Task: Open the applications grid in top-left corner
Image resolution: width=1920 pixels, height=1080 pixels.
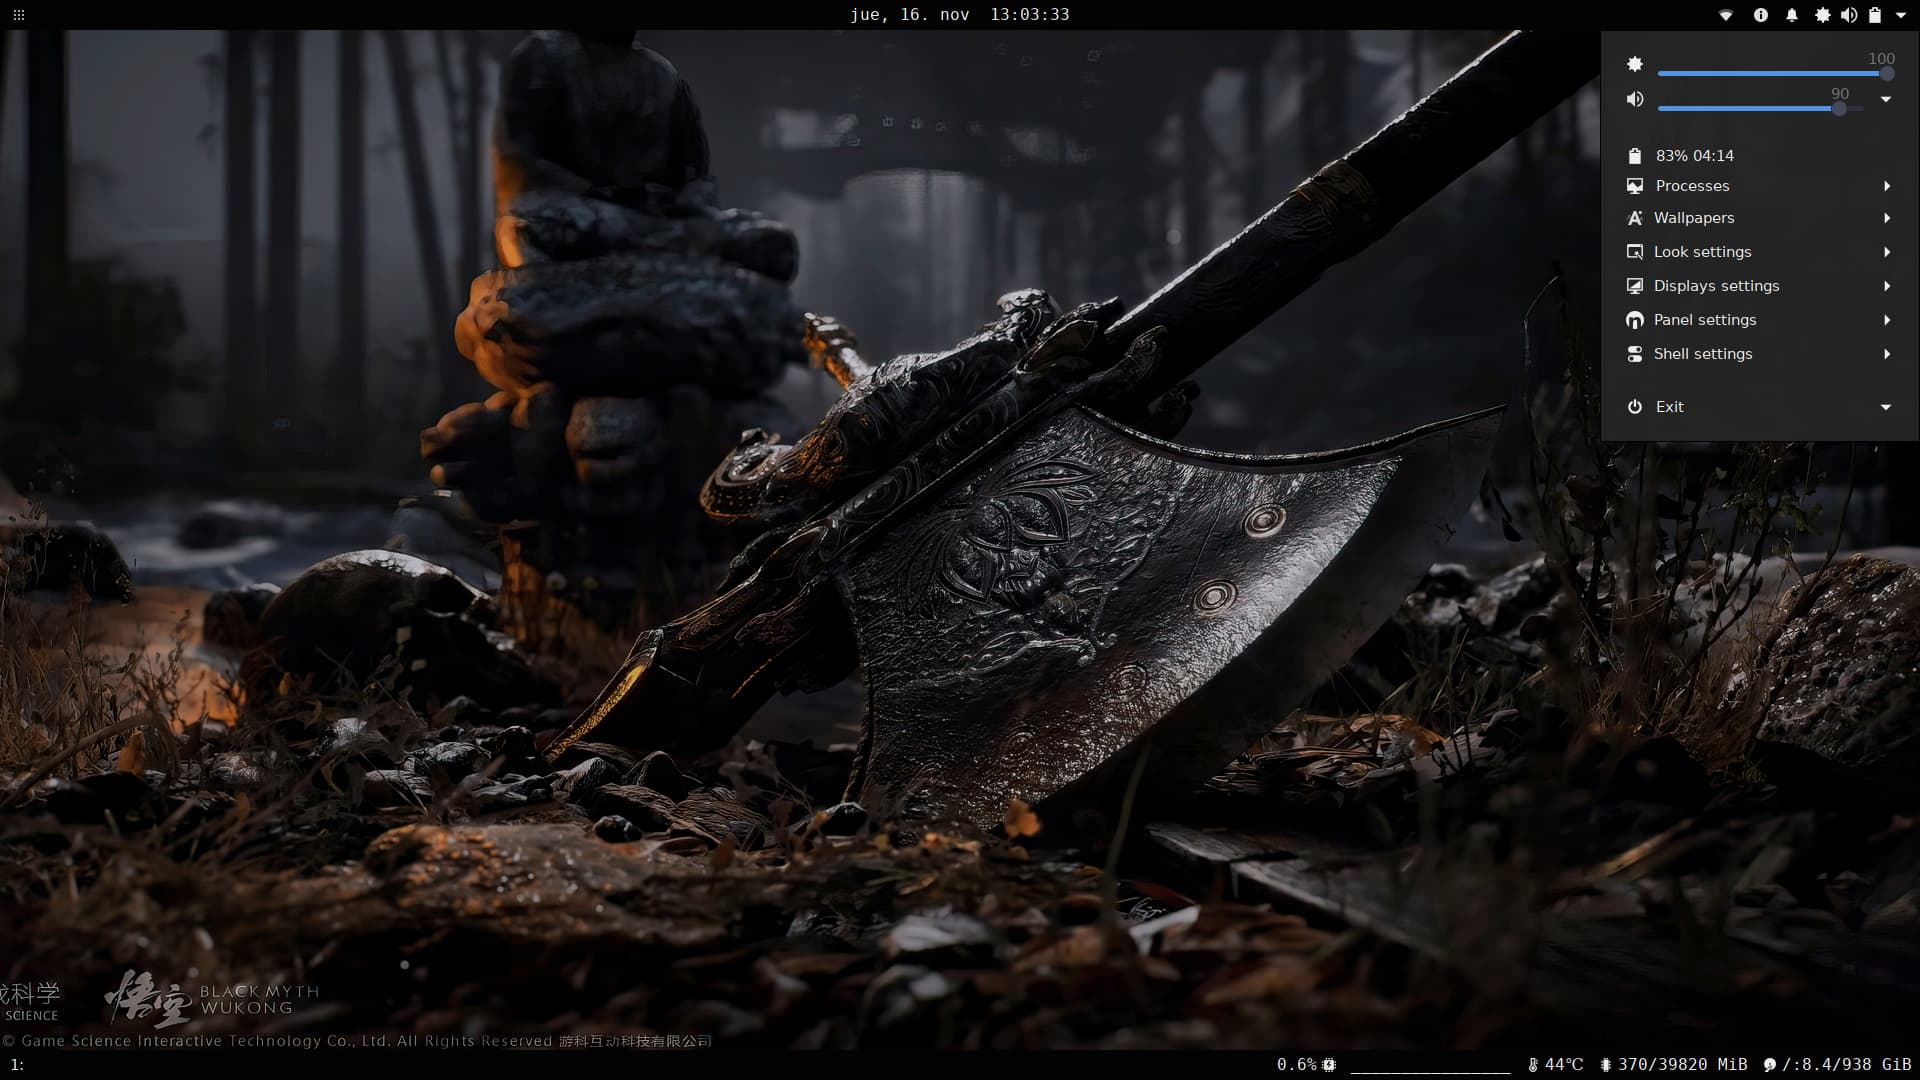Action: click(x=18, y=15)
